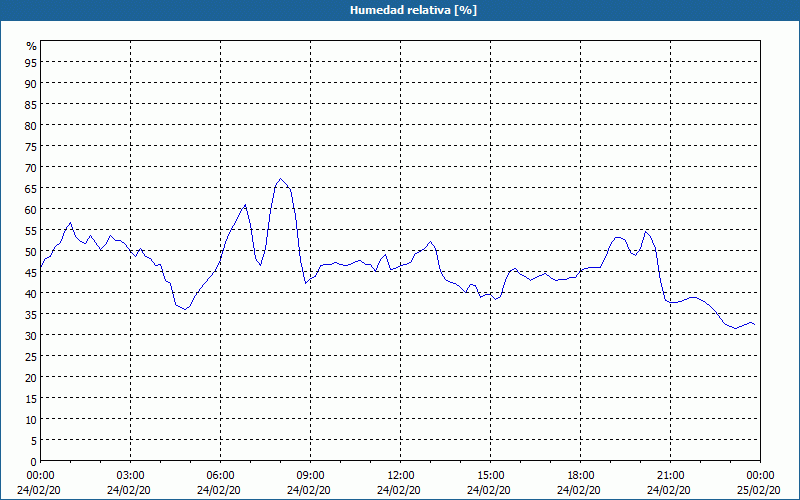Select the 80 value on the y-axis
This screenshot has height=500, width=800.
pyautogui.click(x=31, y=125)
